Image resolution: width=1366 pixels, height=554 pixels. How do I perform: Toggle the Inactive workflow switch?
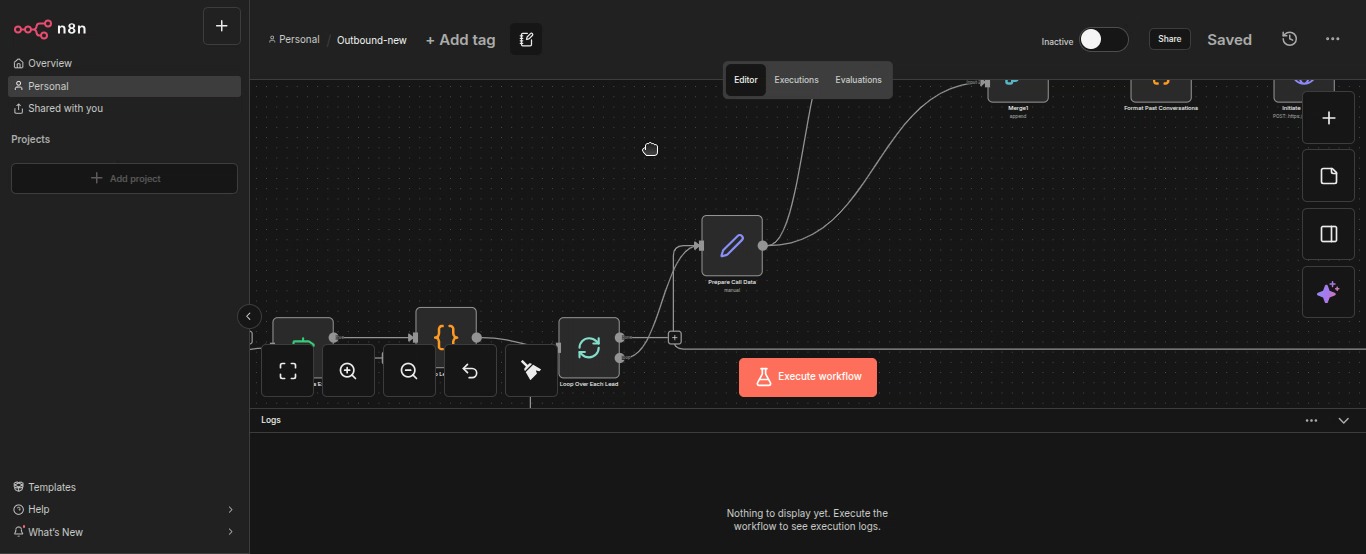coord(1104,39)
